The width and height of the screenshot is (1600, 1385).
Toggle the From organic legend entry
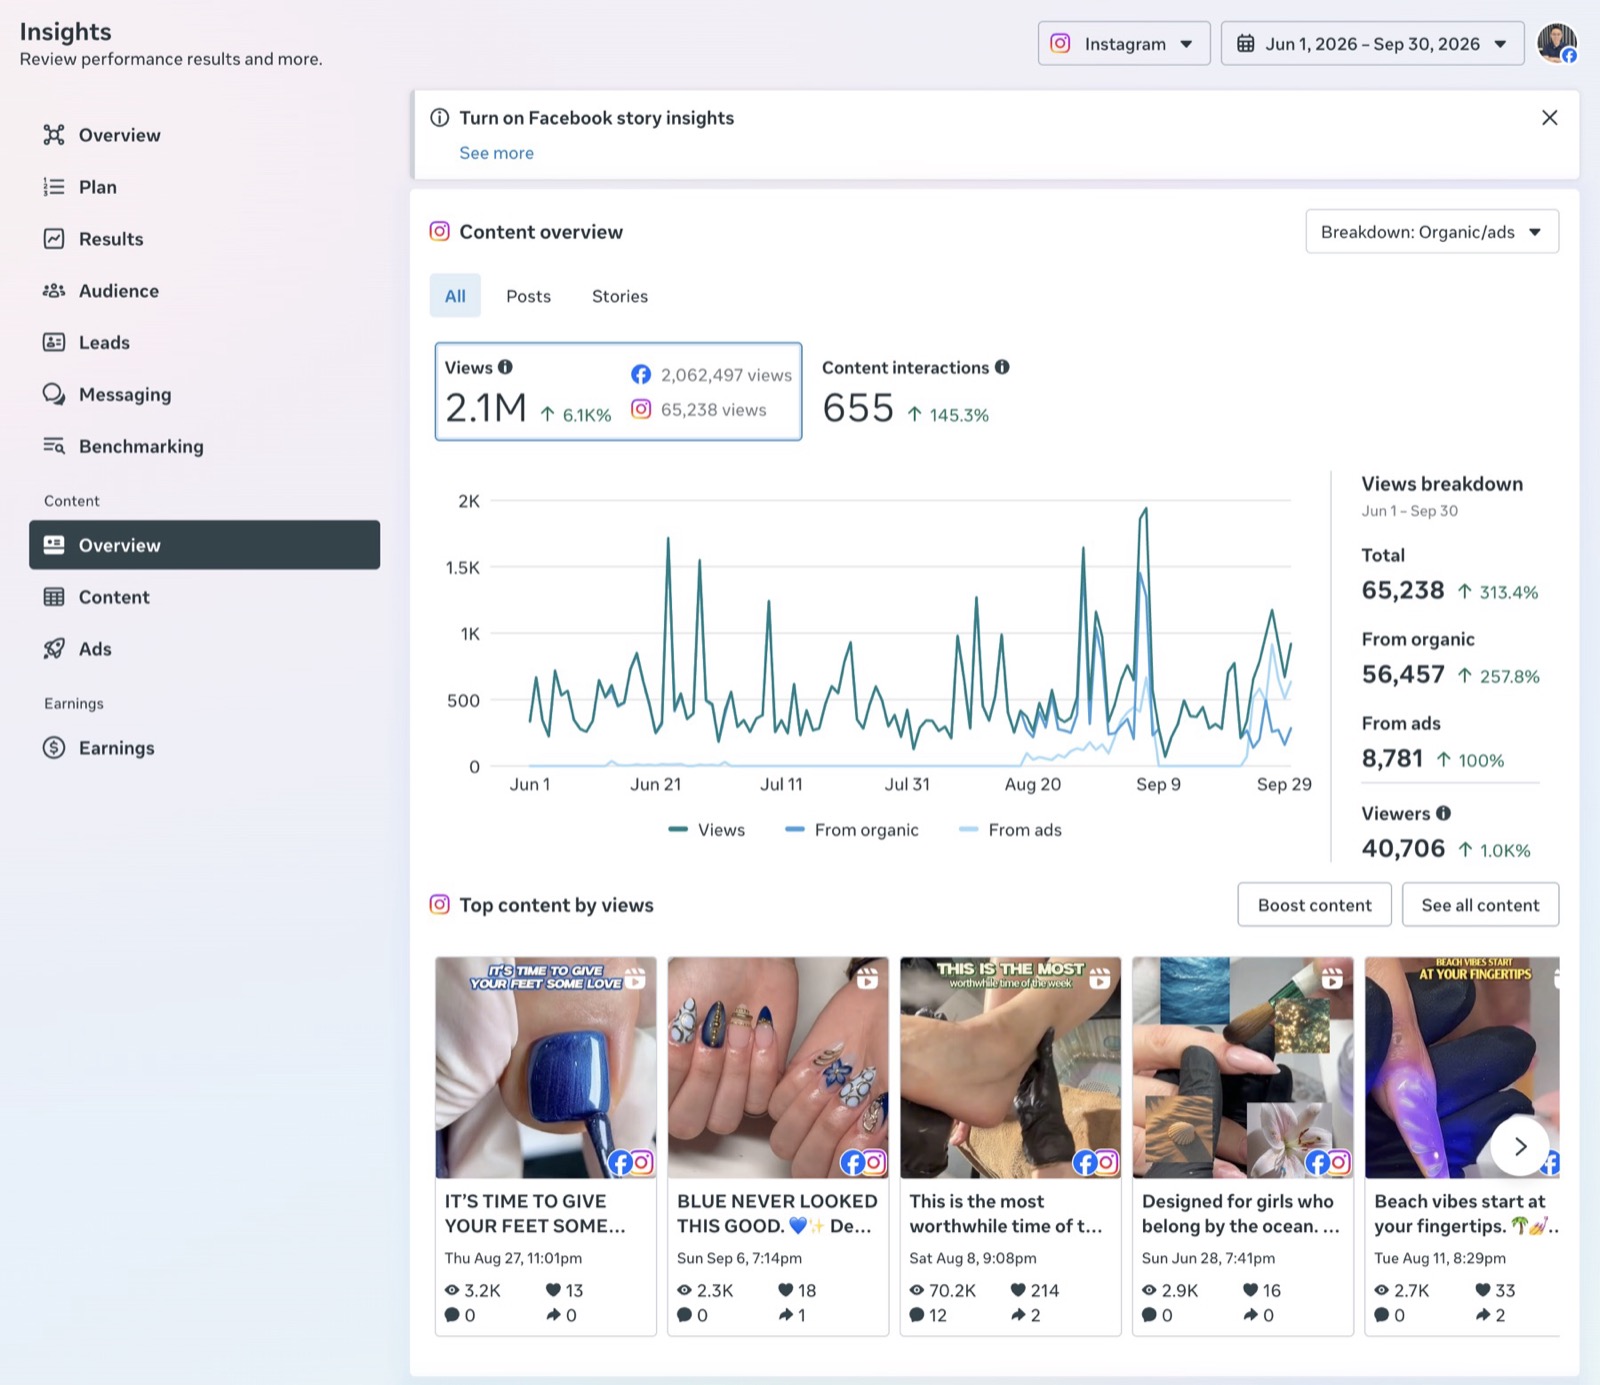852,830
